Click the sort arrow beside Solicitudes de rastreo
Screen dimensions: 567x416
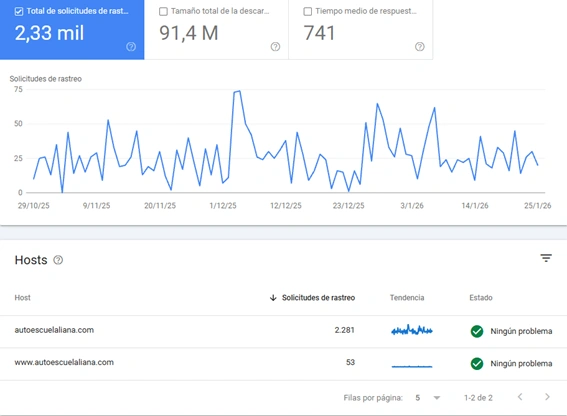pyautogui.click(x=273, y=298)
